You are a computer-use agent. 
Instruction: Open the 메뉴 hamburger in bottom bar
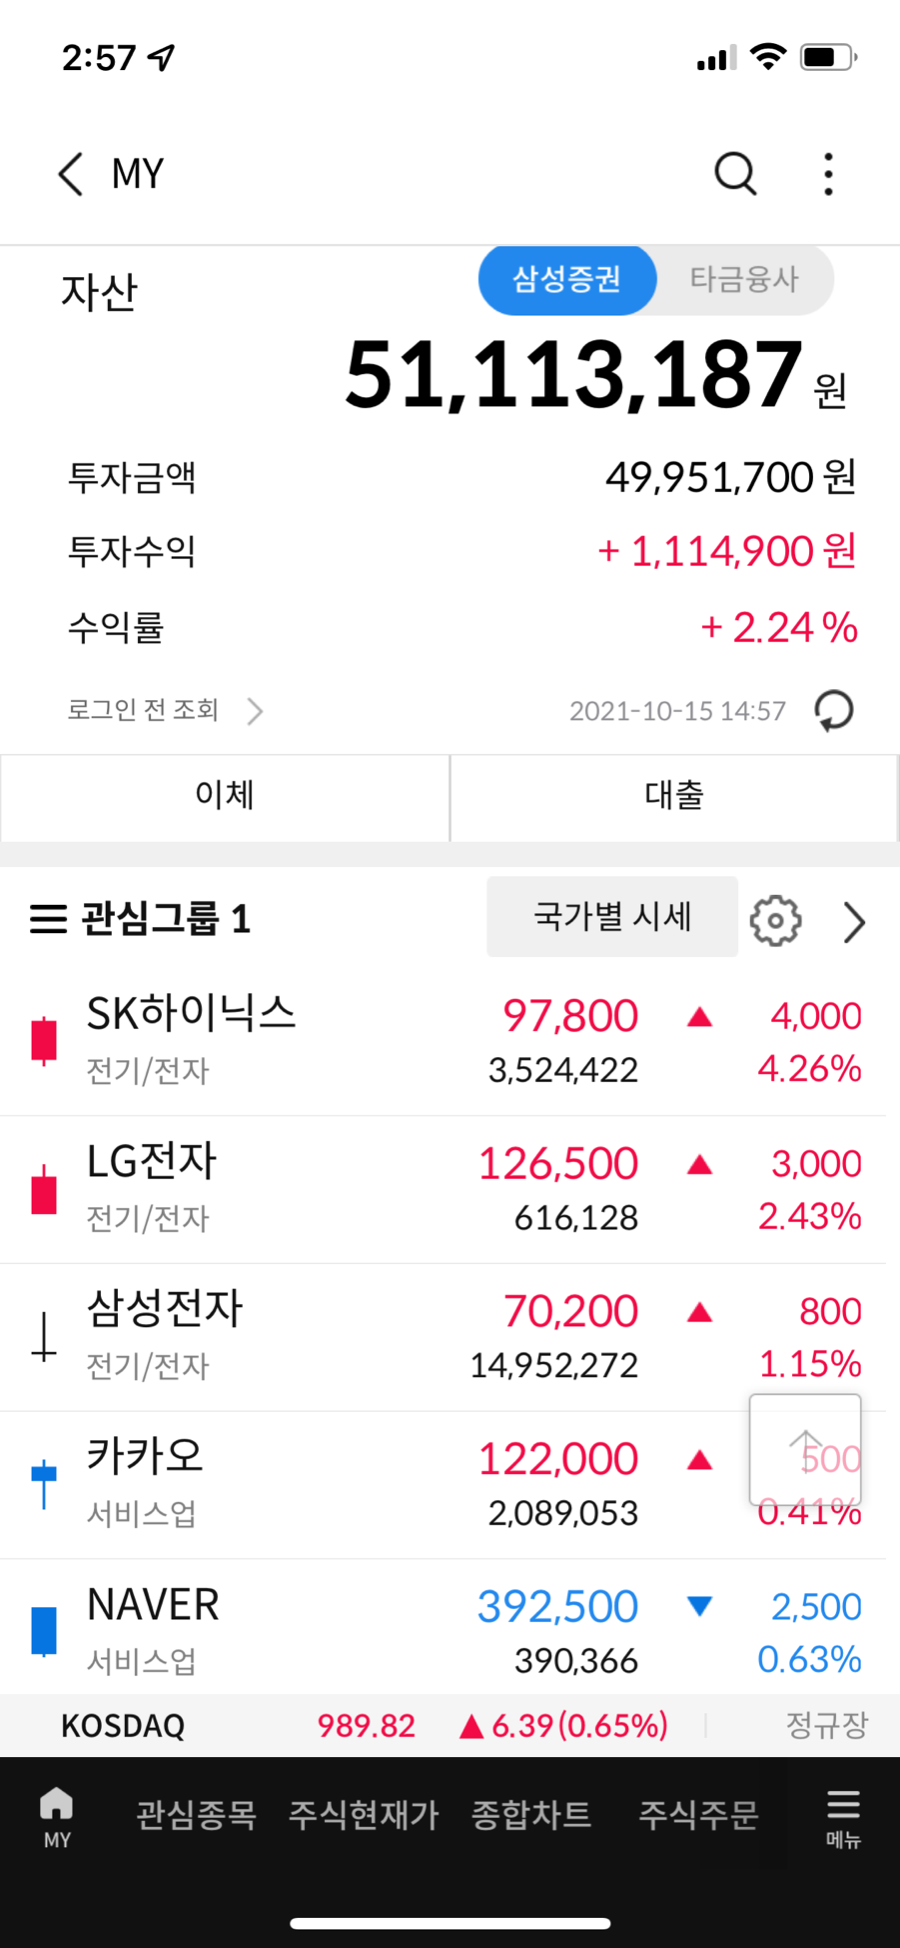[x=843, y=1819]
